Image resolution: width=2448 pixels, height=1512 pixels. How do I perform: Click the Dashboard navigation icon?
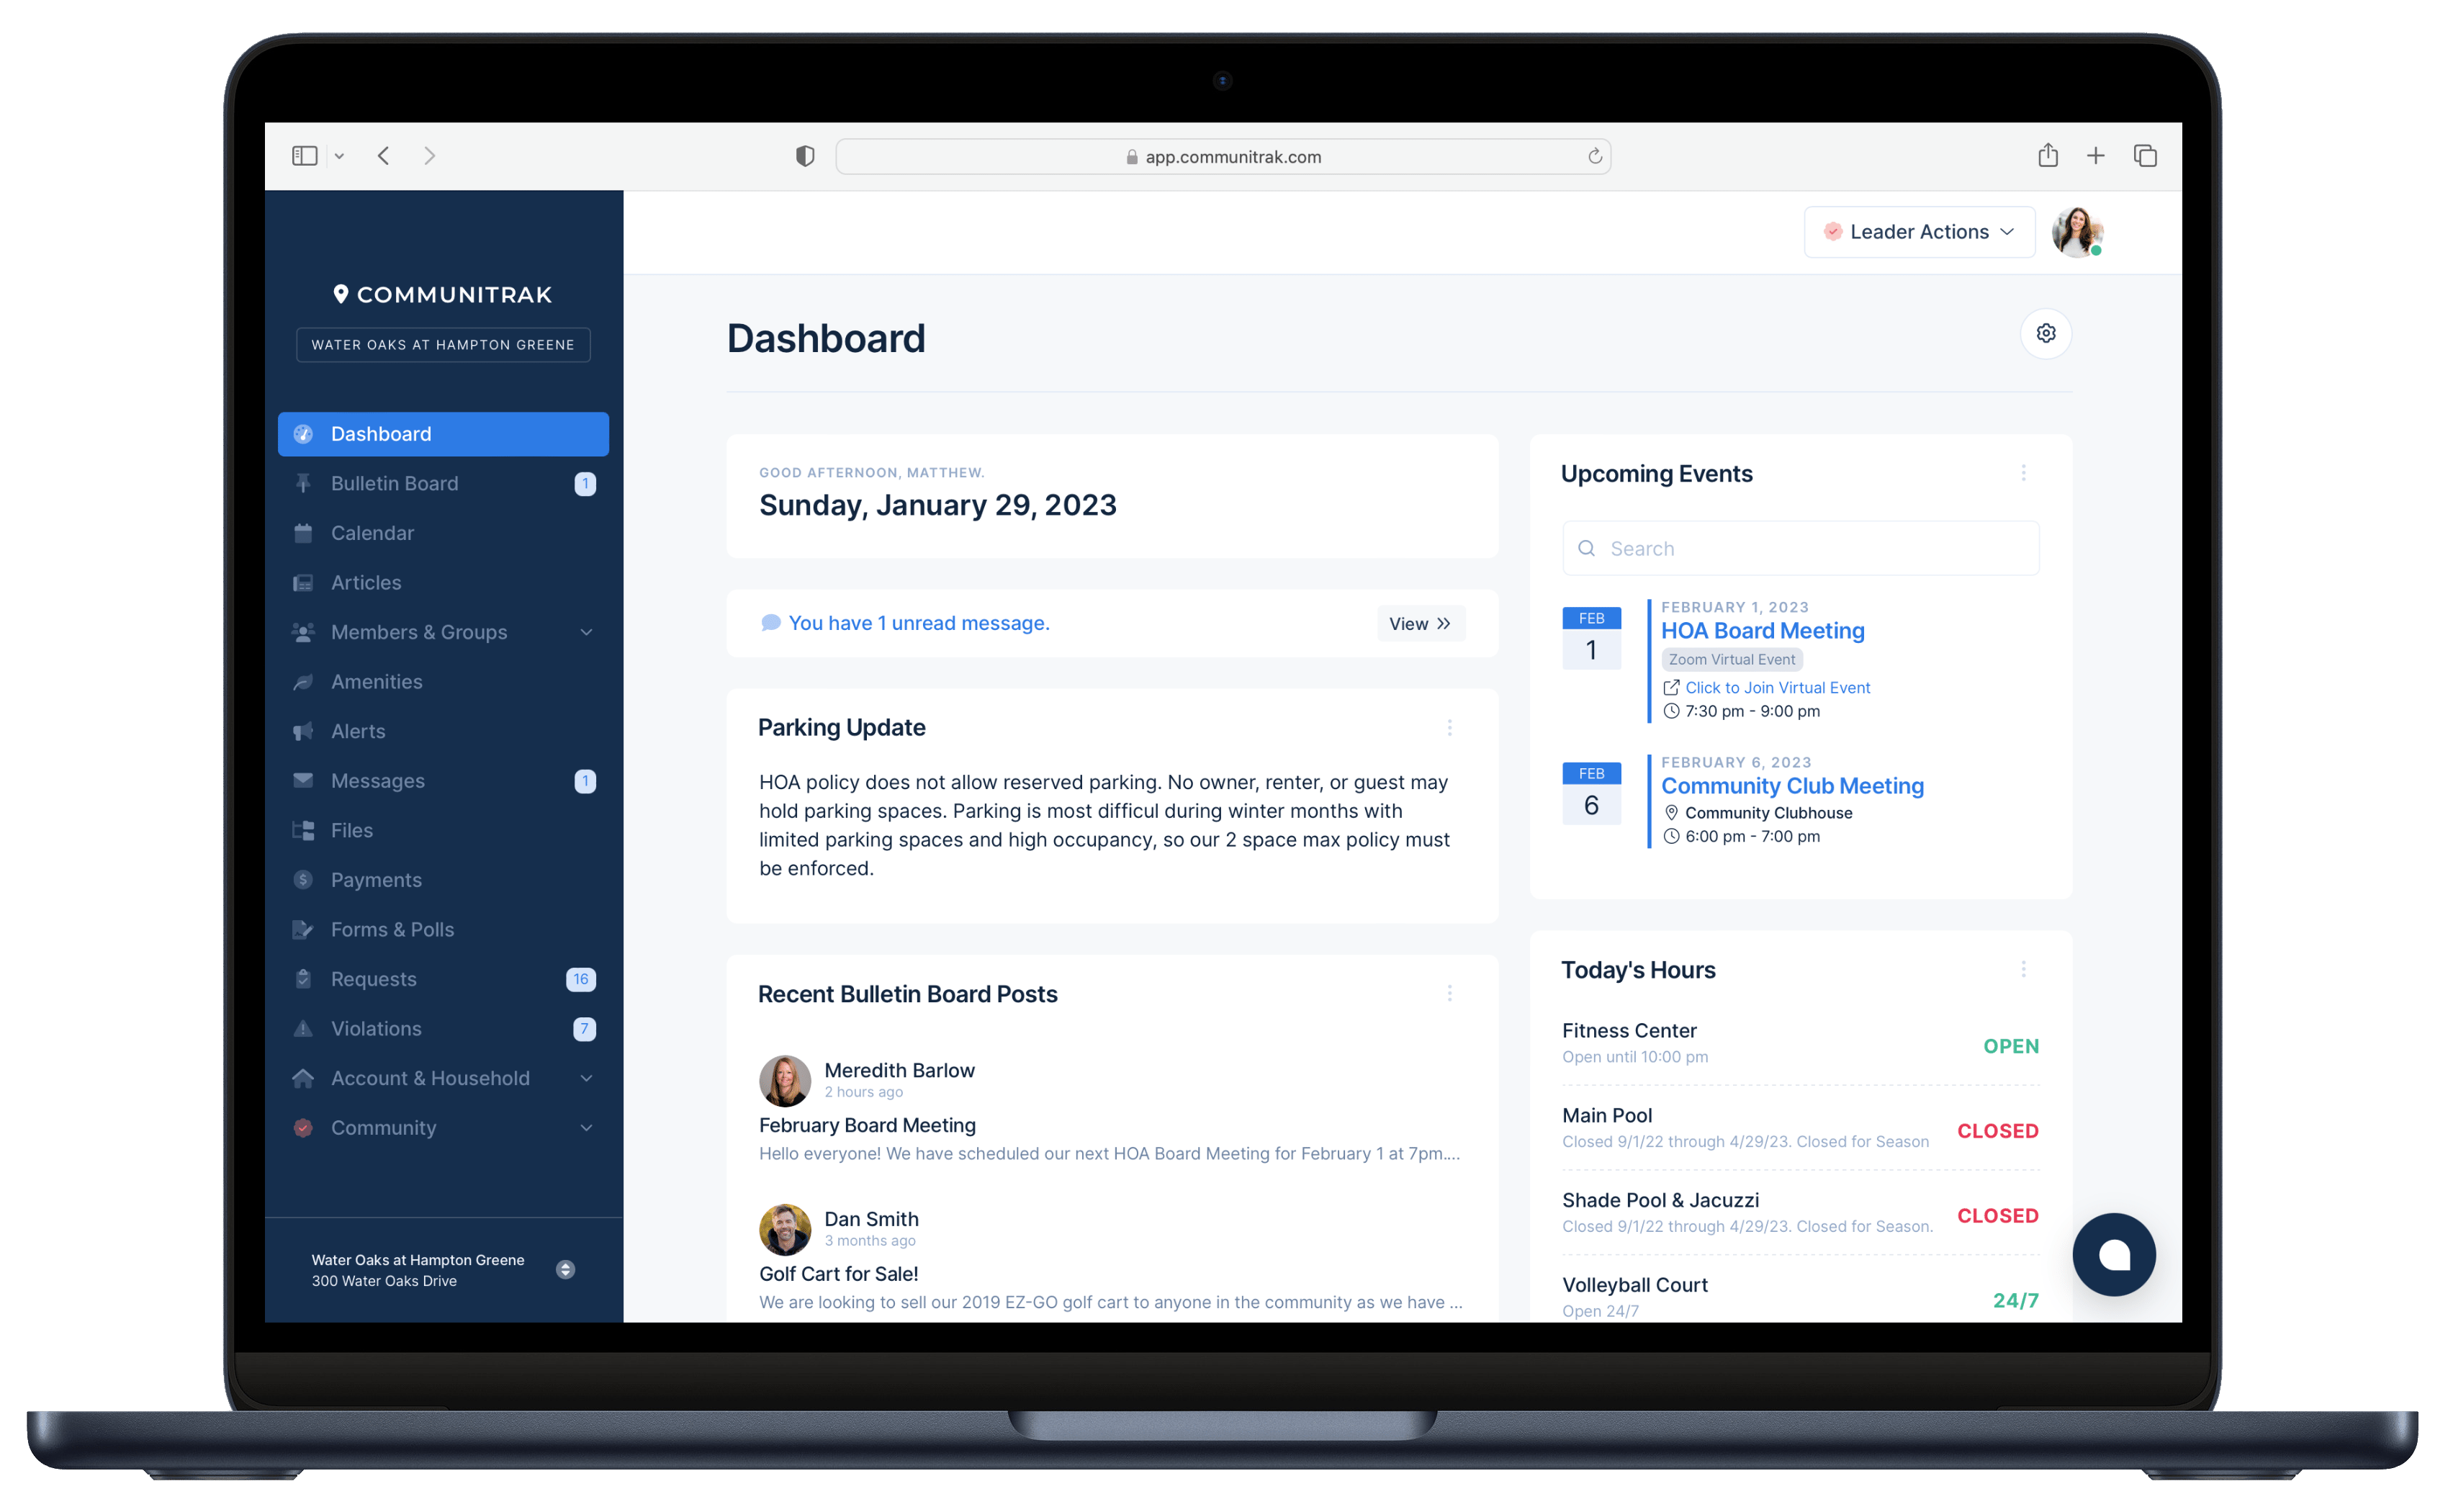click(306, 433)
